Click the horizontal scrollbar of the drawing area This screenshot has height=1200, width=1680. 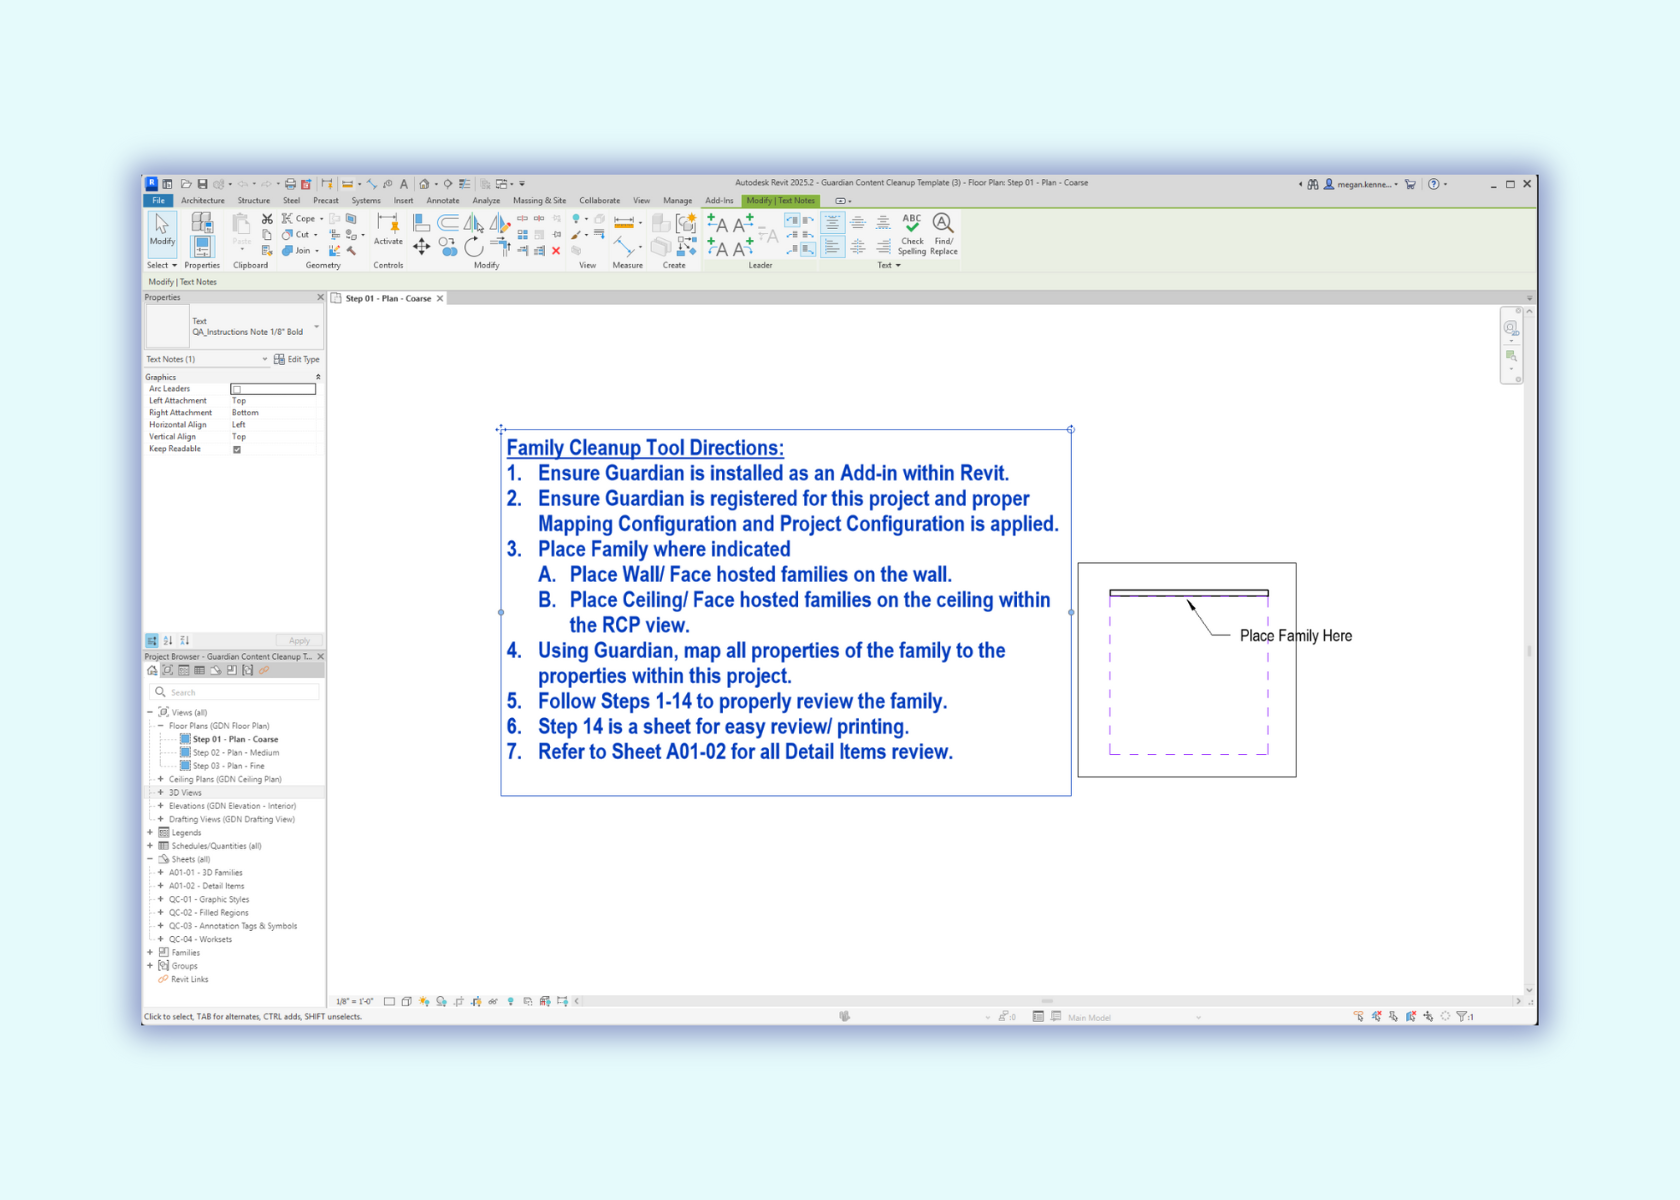[x=1047, y=1001]
